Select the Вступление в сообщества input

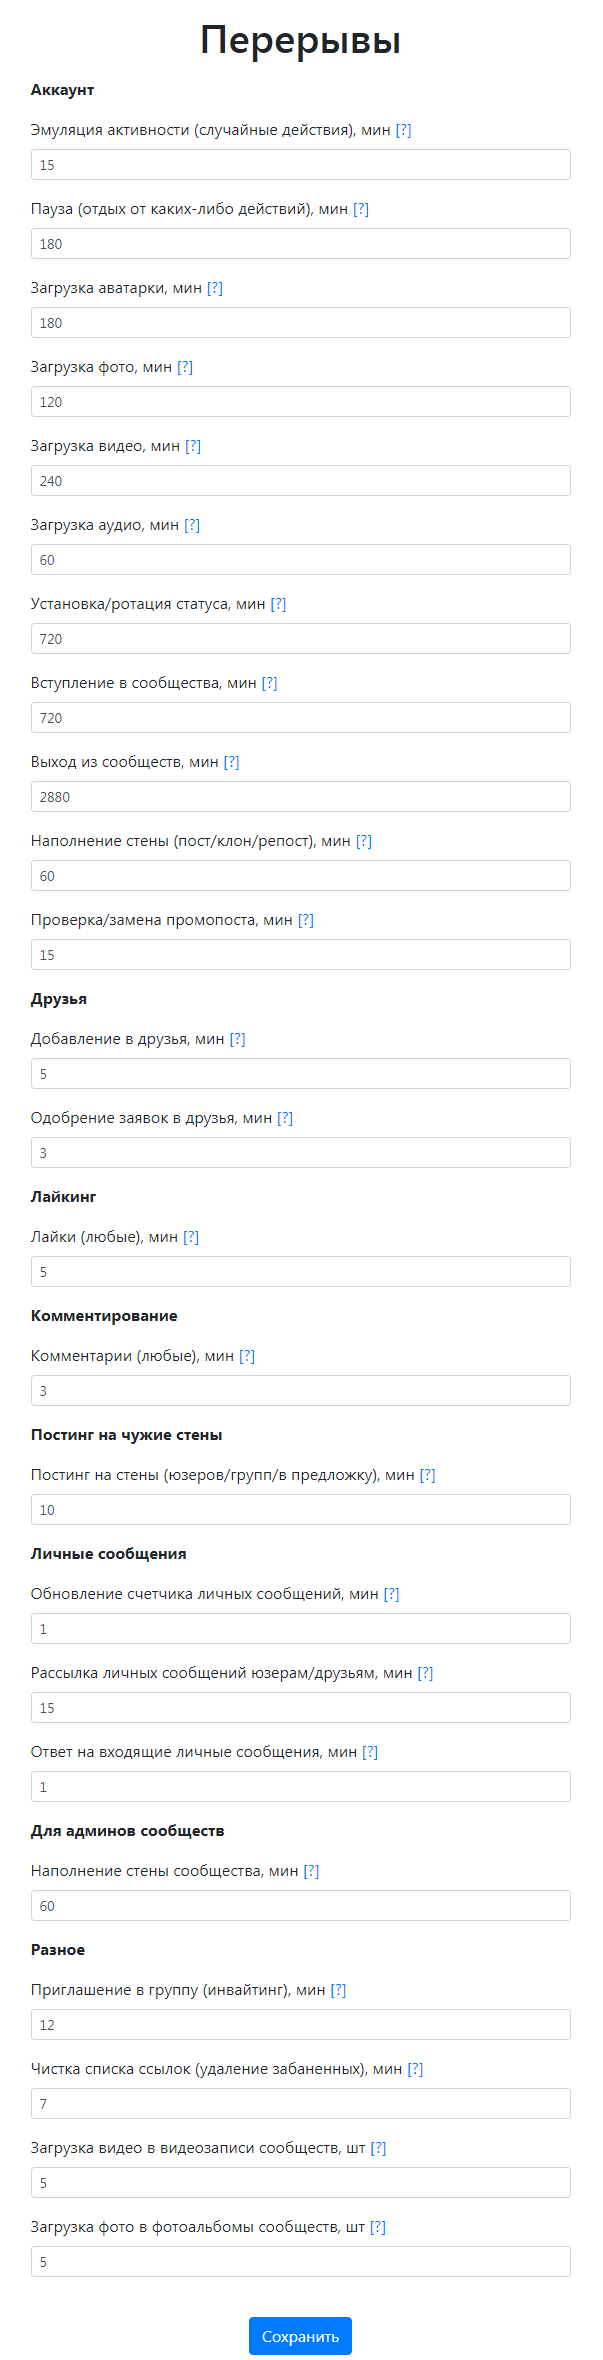tap(300, 718)
